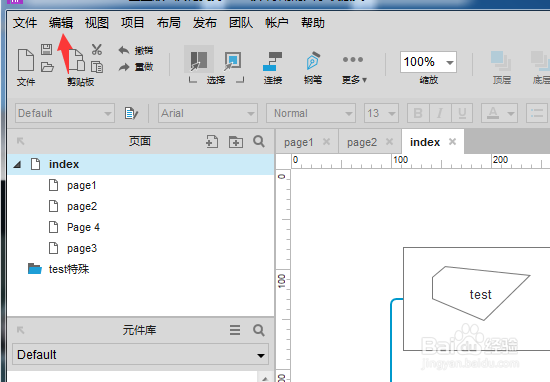This screenshot has width=550, height=382.
Task: Click the 元件库 search icon
Action: [x=259, y=330]
